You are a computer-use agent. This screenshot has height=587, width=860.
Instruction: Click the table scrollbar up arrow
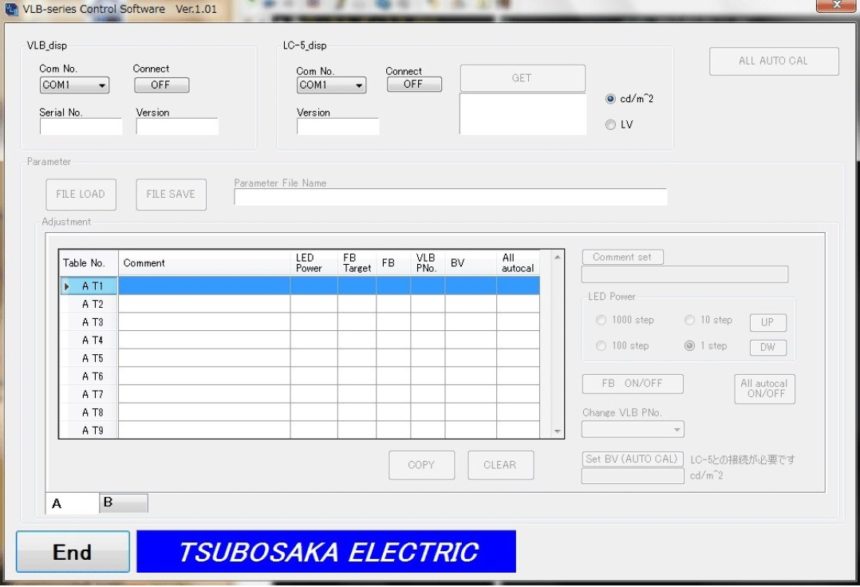coord(557,257)
